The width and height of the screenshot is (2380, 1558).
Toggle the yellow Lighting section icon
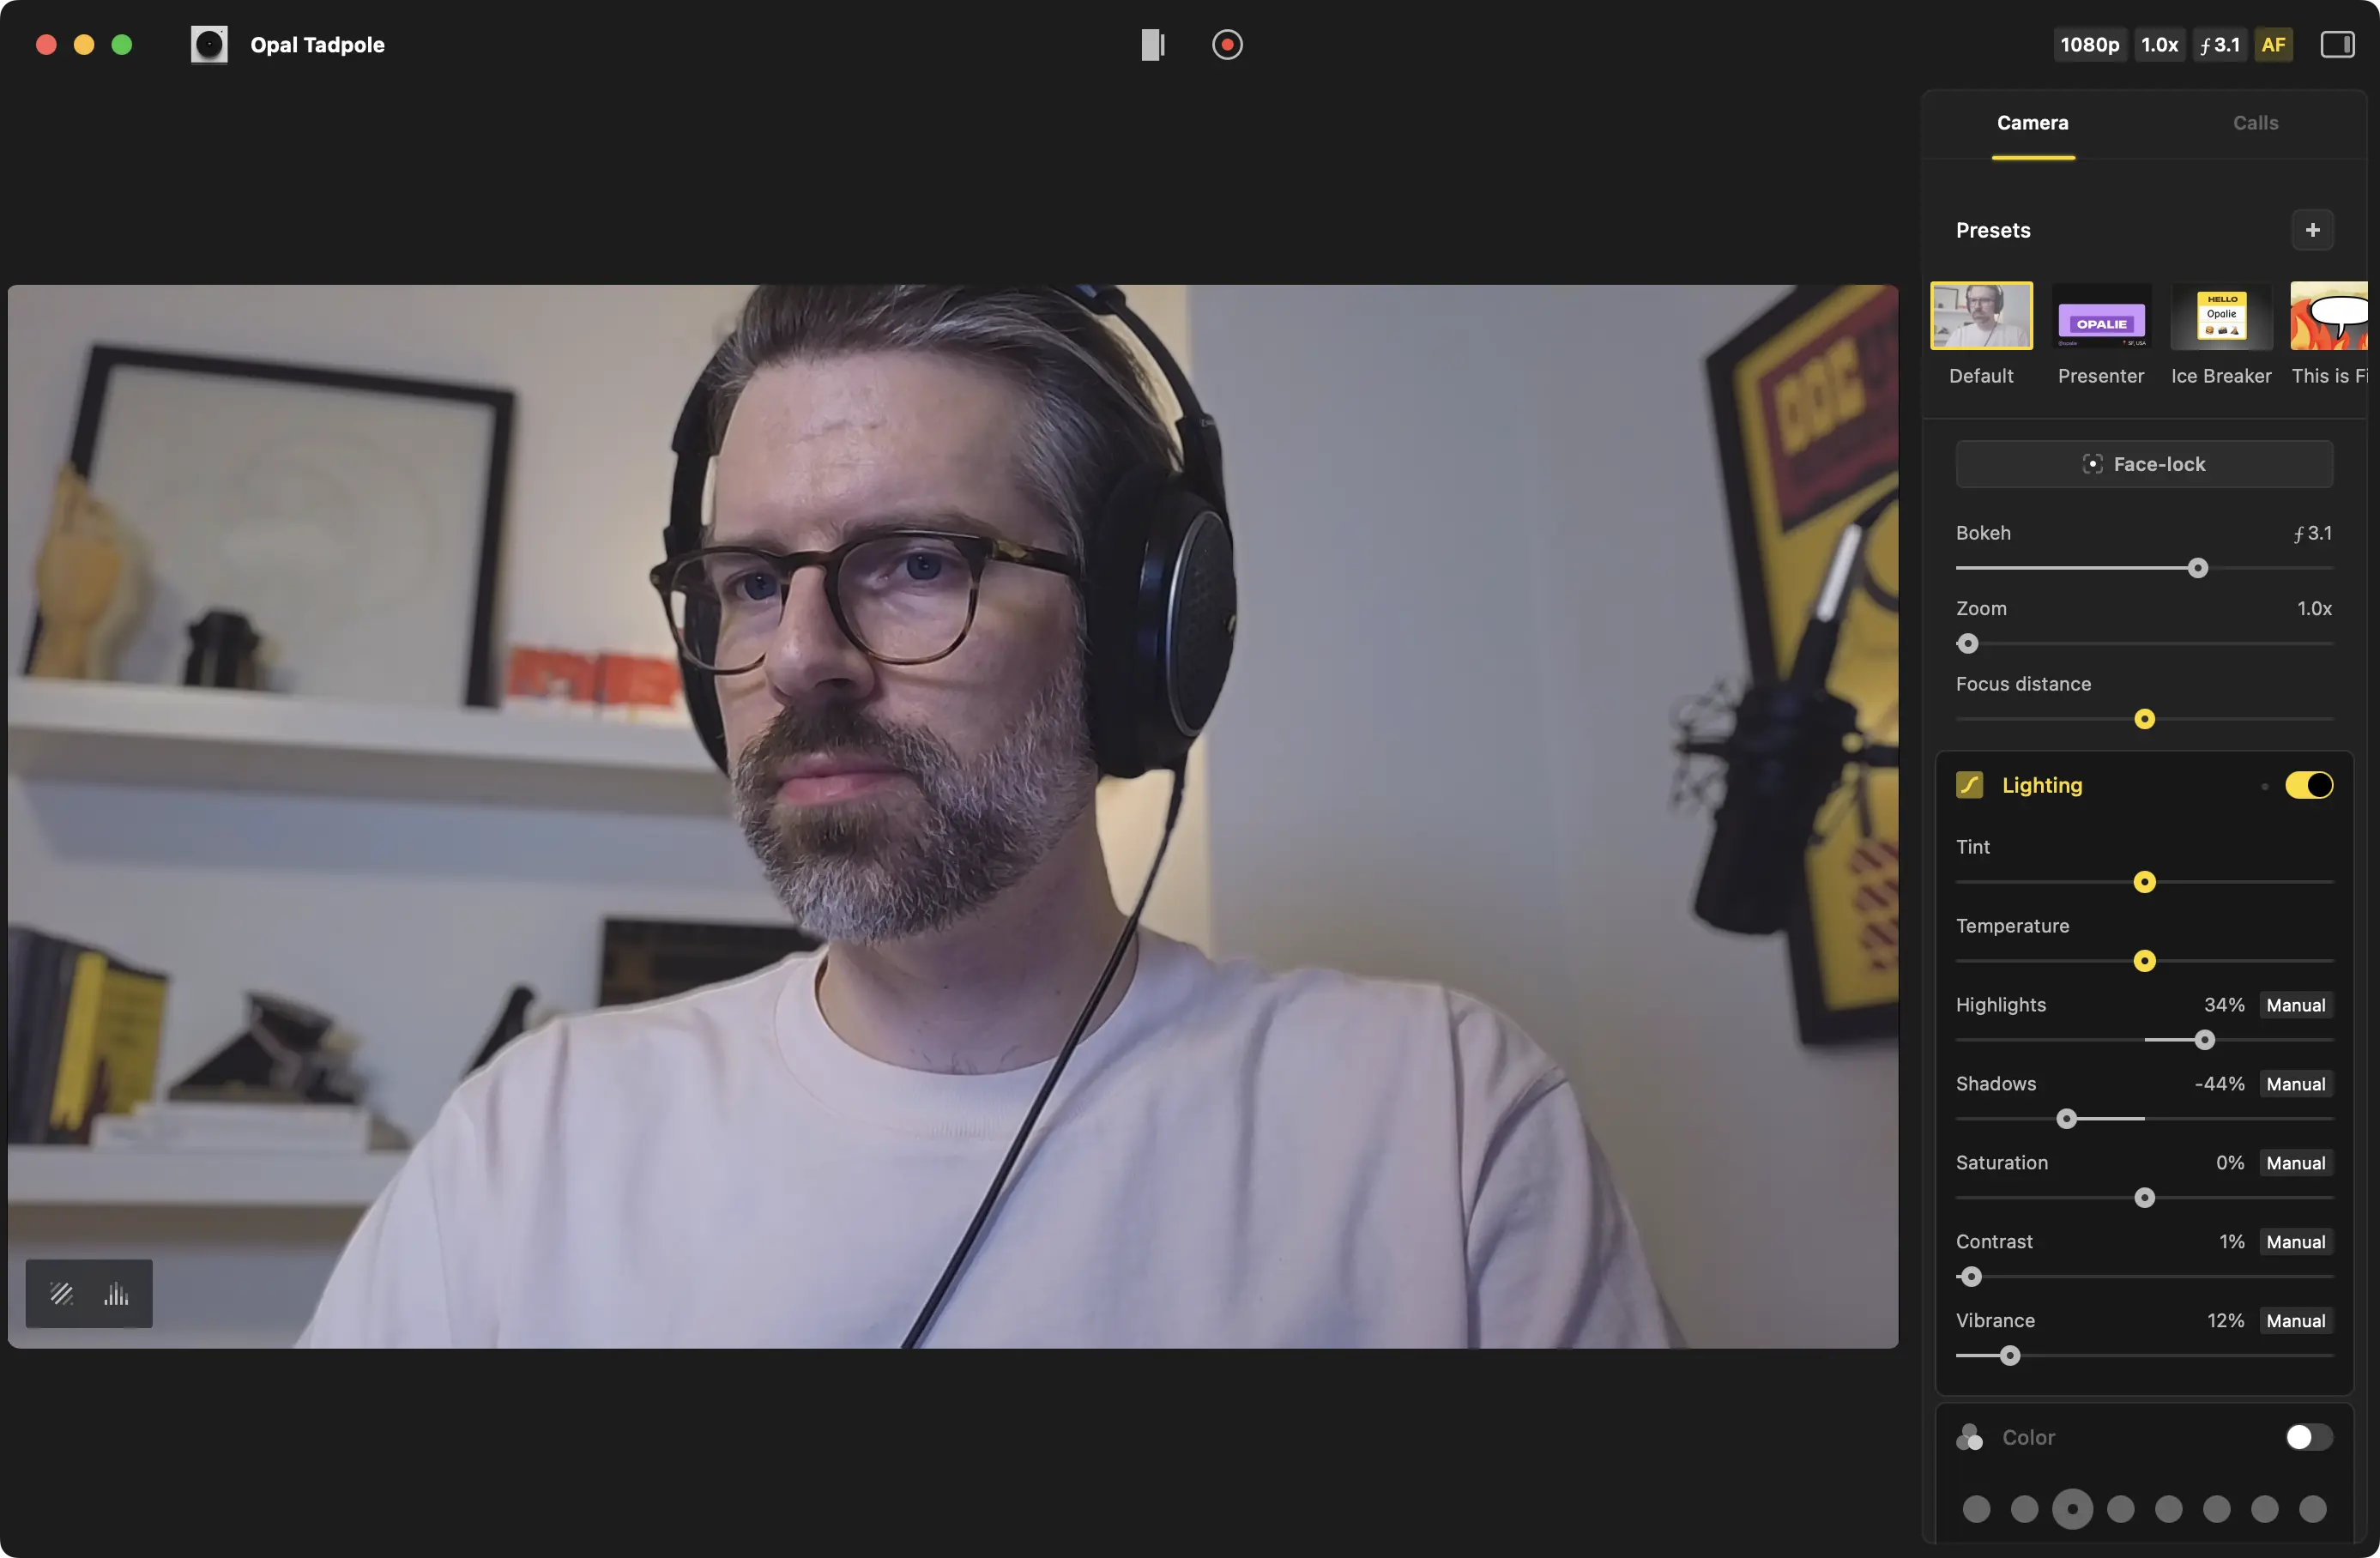click(x=1969, y=786)
